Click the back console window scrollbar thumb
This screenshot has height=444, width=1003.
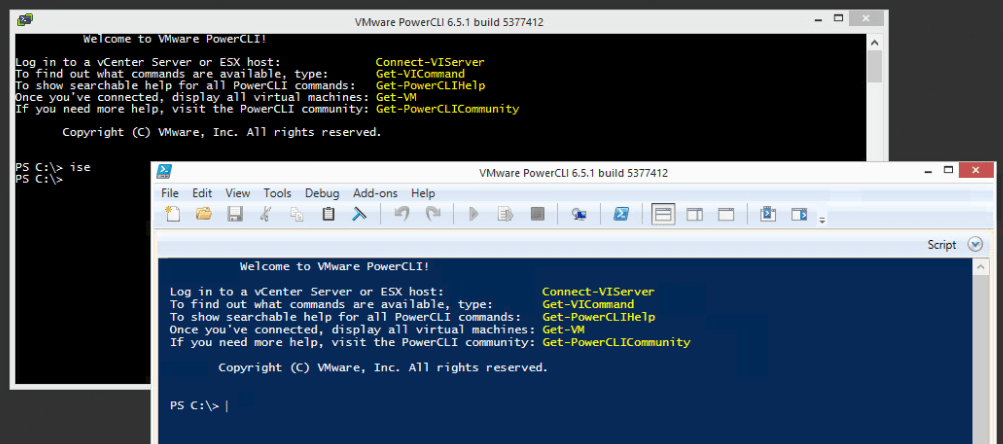(x=875, y=67)
